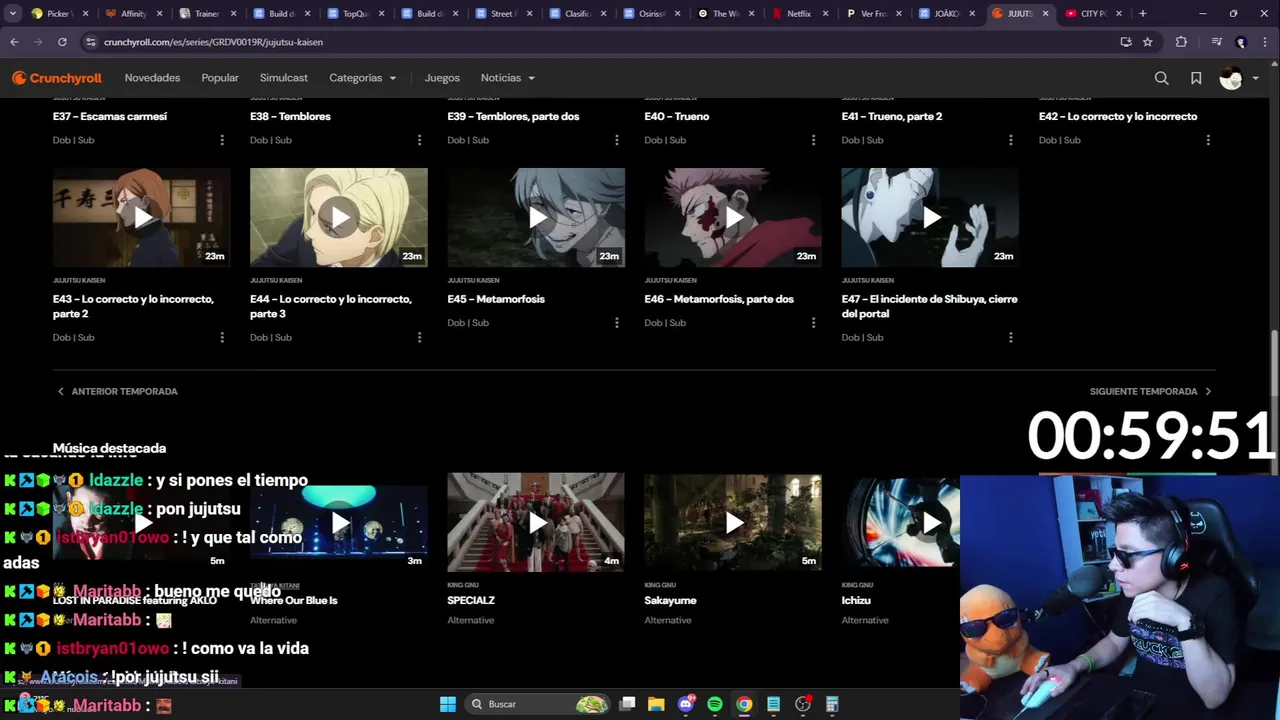Open new browser tab with plus
1280x720 pixels.
[x=1142, y=14]
